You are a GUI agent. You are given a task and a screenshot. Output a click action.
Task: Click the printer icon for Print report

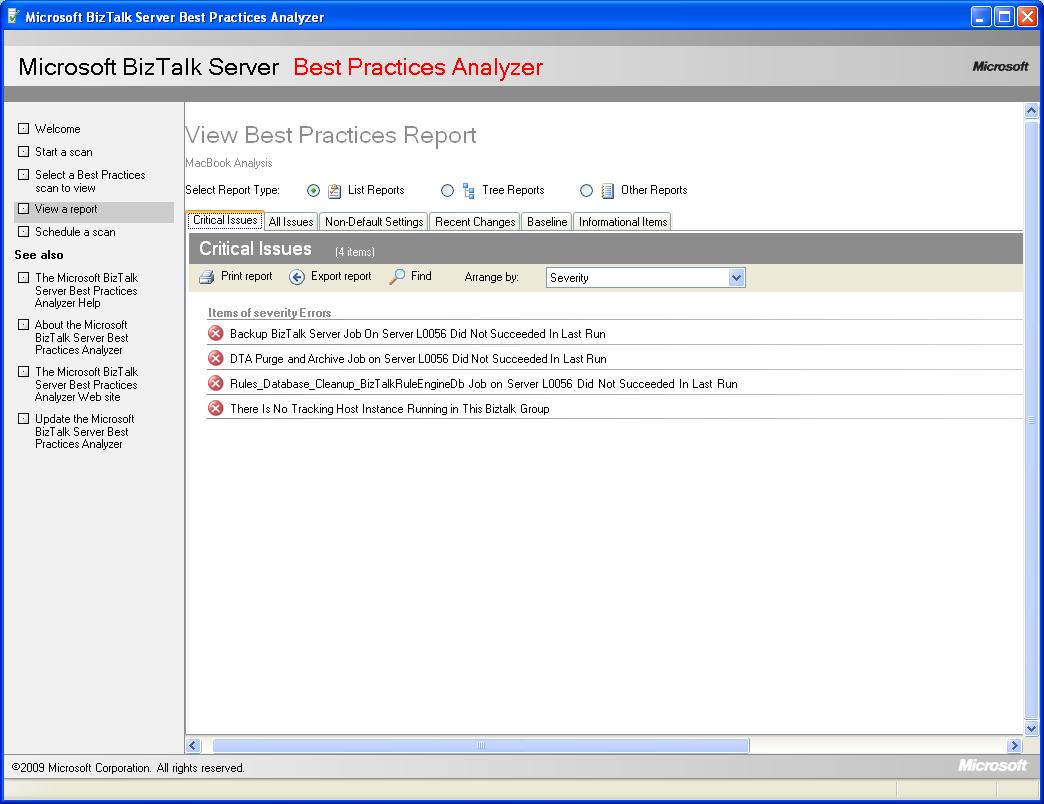pyautogui.click(x=207, y=277)
